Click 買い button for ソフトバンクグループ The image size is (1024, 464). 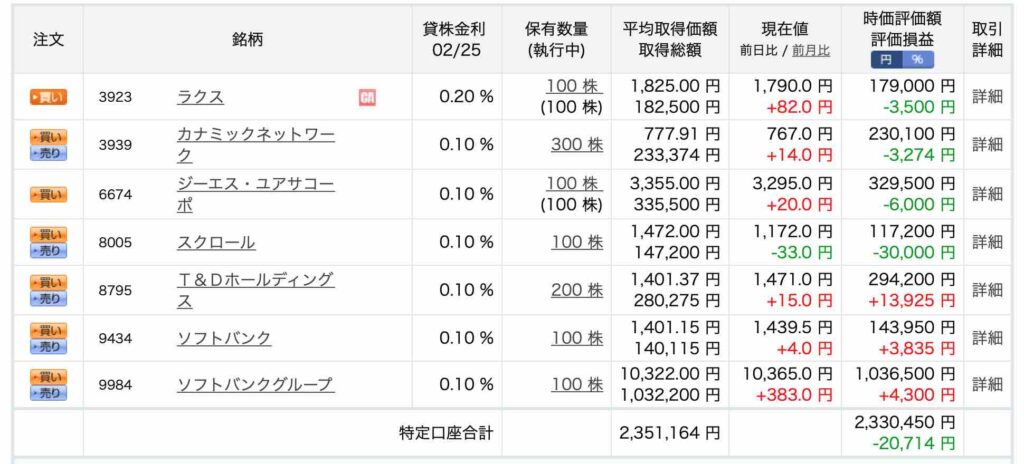coord(48,377)
